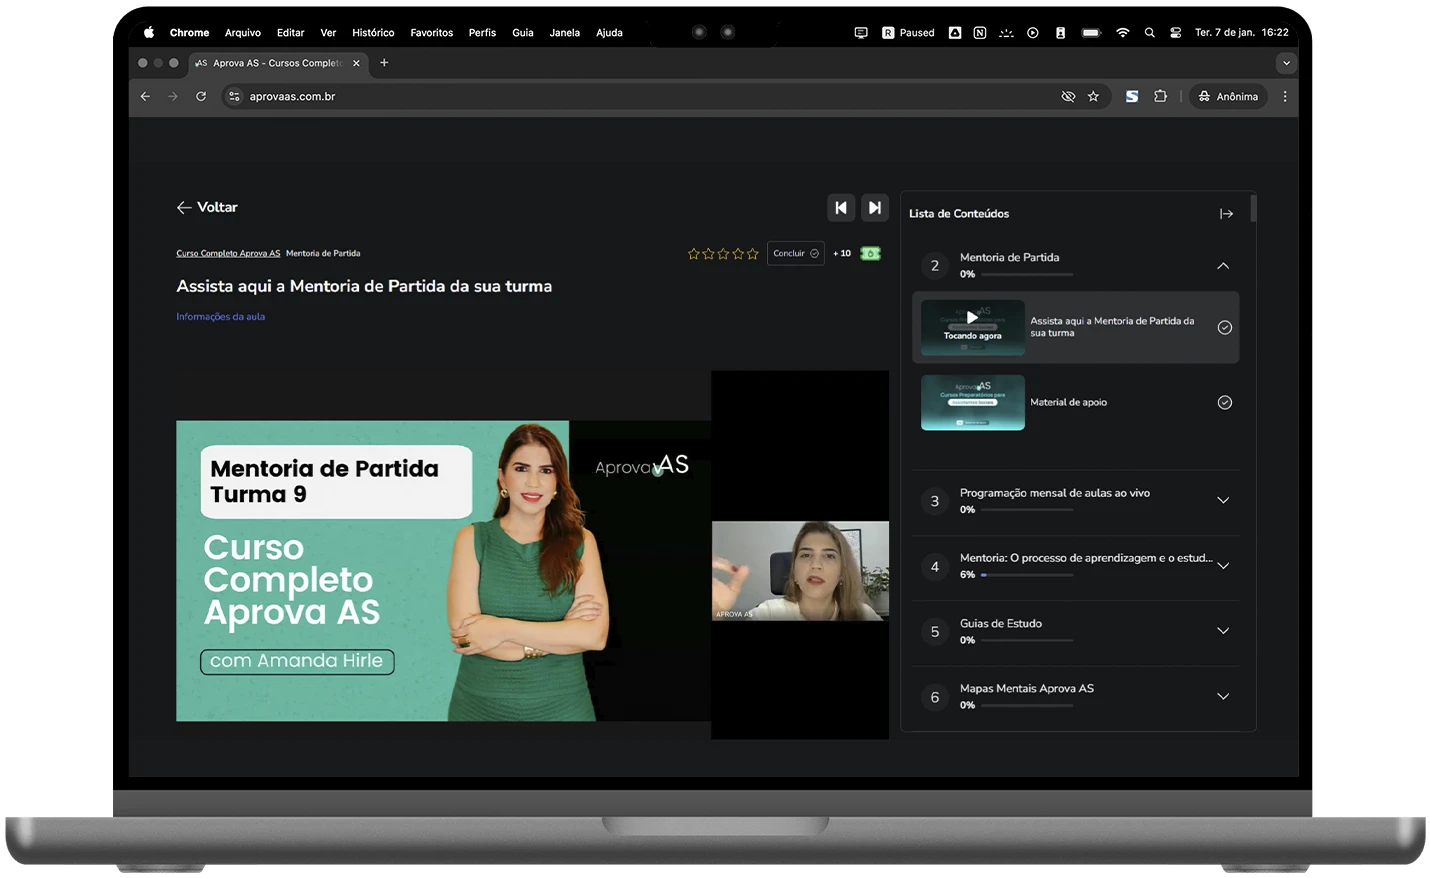Open site information icon in address bar
Screen dimensions: 1430x878
pyautogui.click(x=235, y=97)
